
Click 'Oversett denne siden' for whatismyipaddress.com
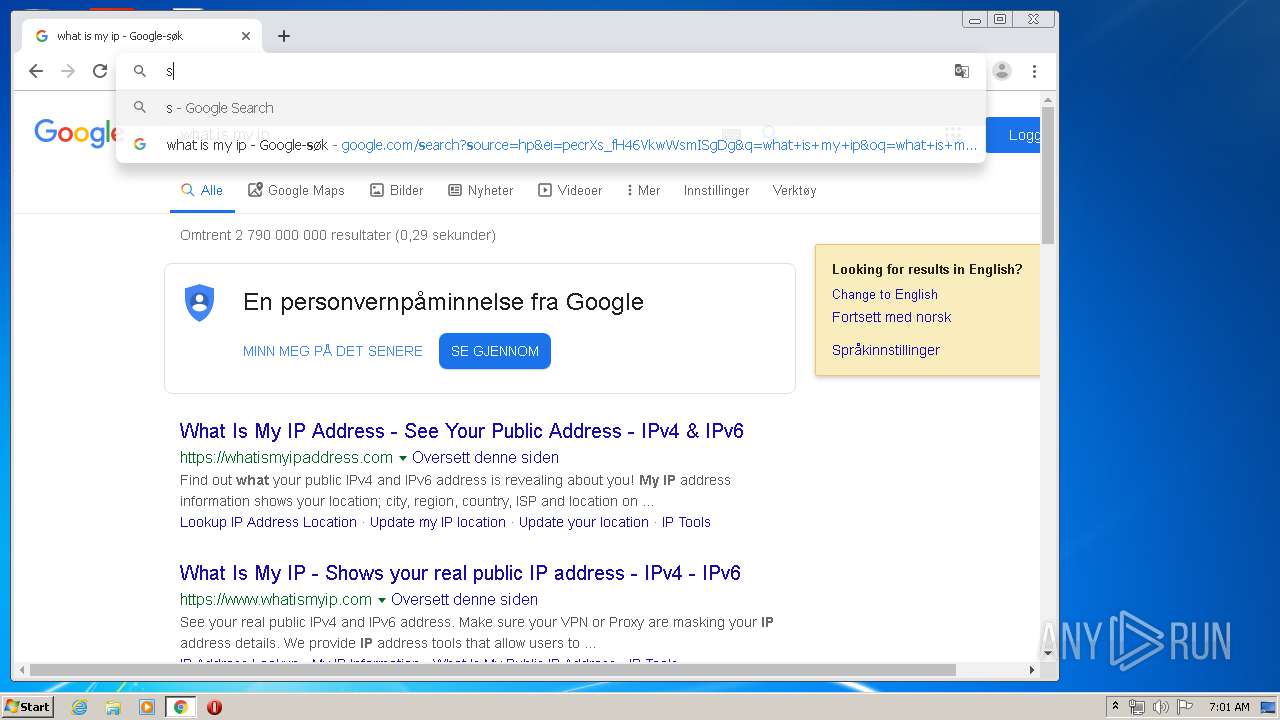[485, 457]
